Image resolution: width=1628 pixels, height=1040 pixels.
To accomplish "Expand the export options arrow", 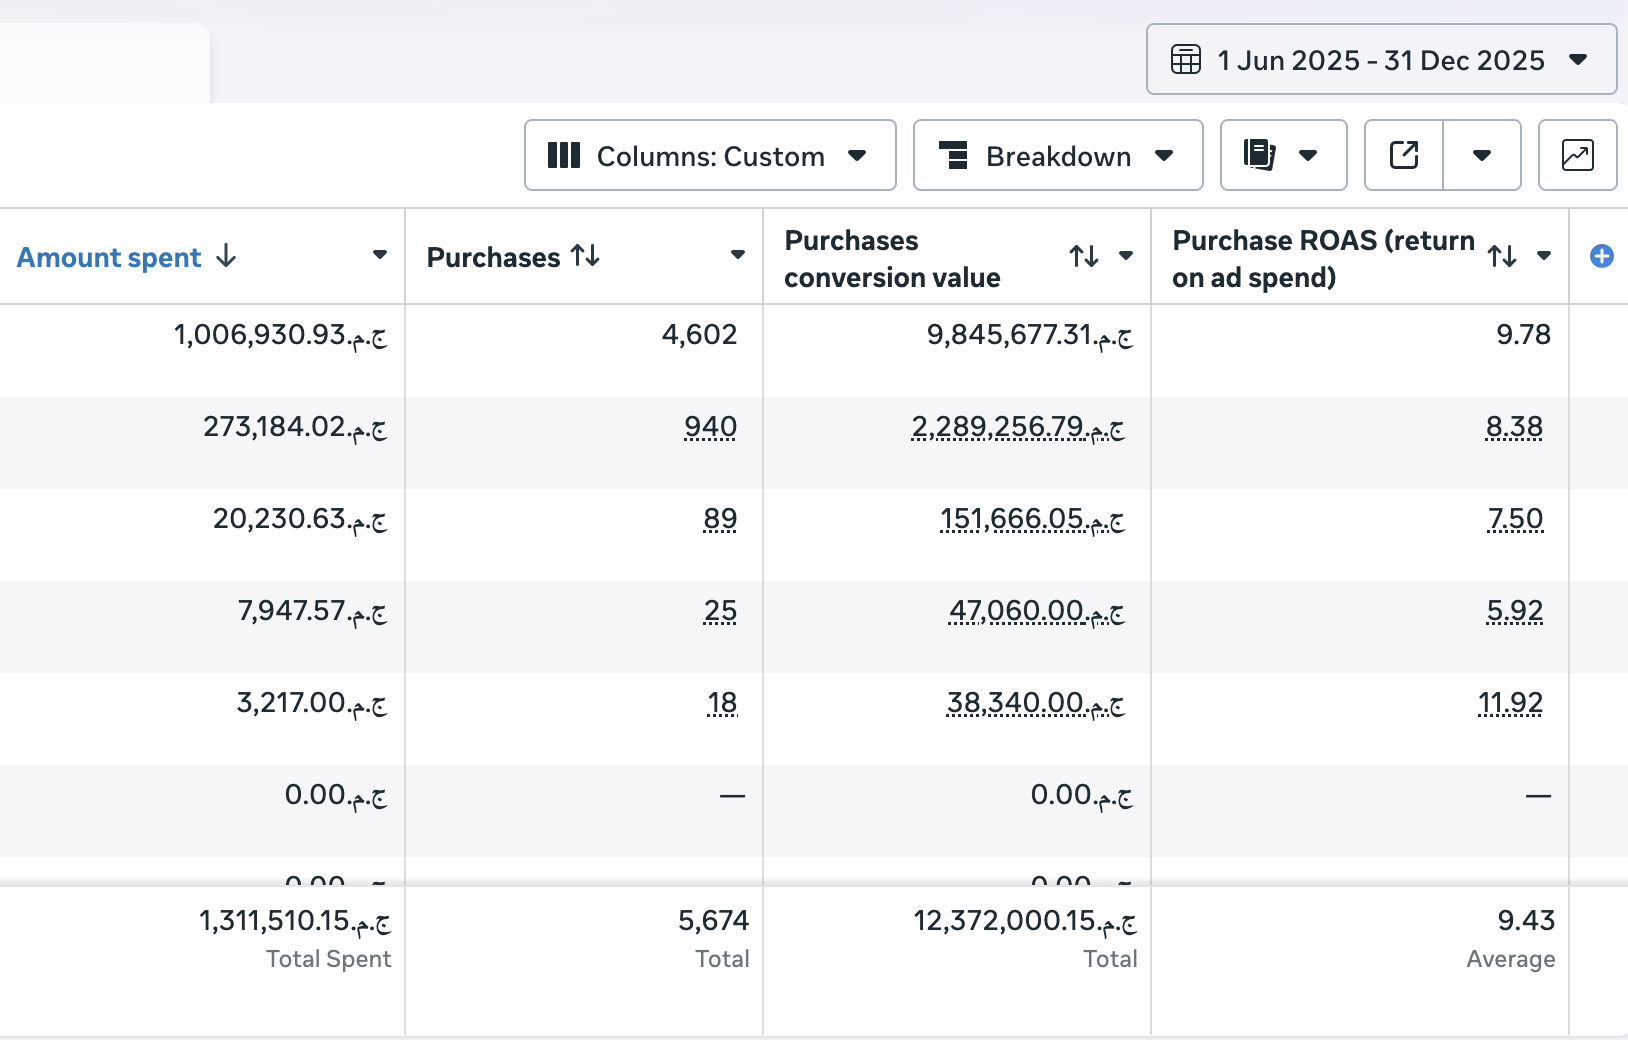I will (x=1482, y=155).
